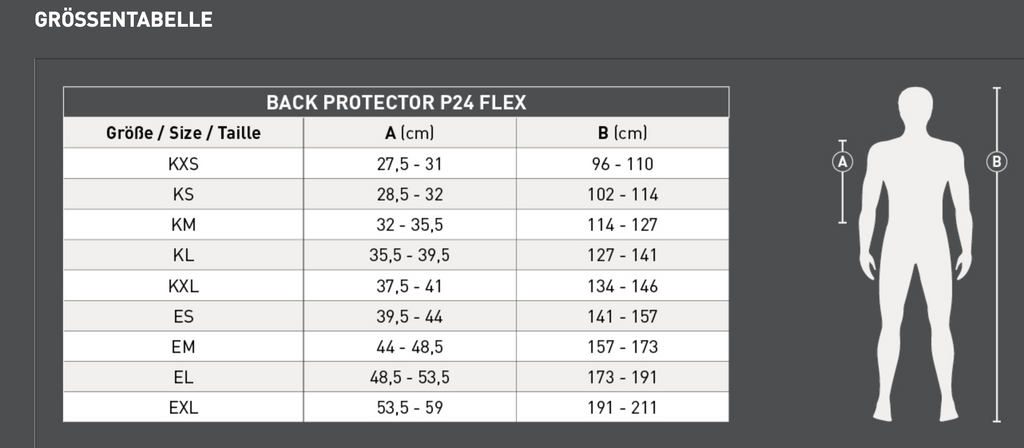The image size is (1024, 448).
Task: Click the Größe / Size / Taille column header
Action: tap(183, 133)
